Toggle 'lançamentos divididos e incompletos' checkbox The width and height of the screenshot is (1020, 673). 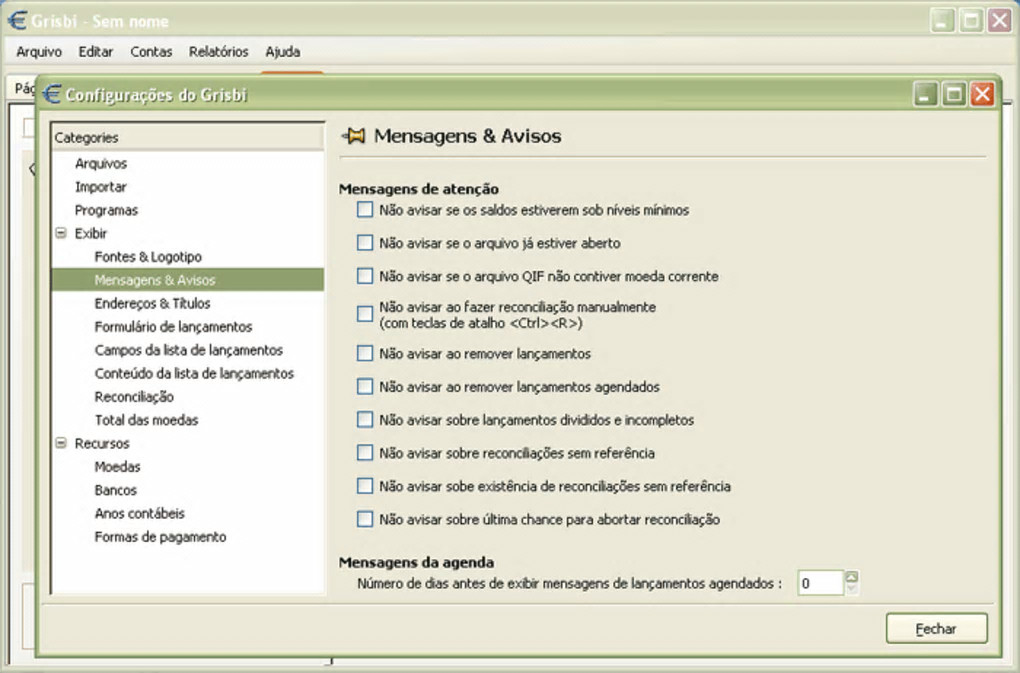pos(365,419)
